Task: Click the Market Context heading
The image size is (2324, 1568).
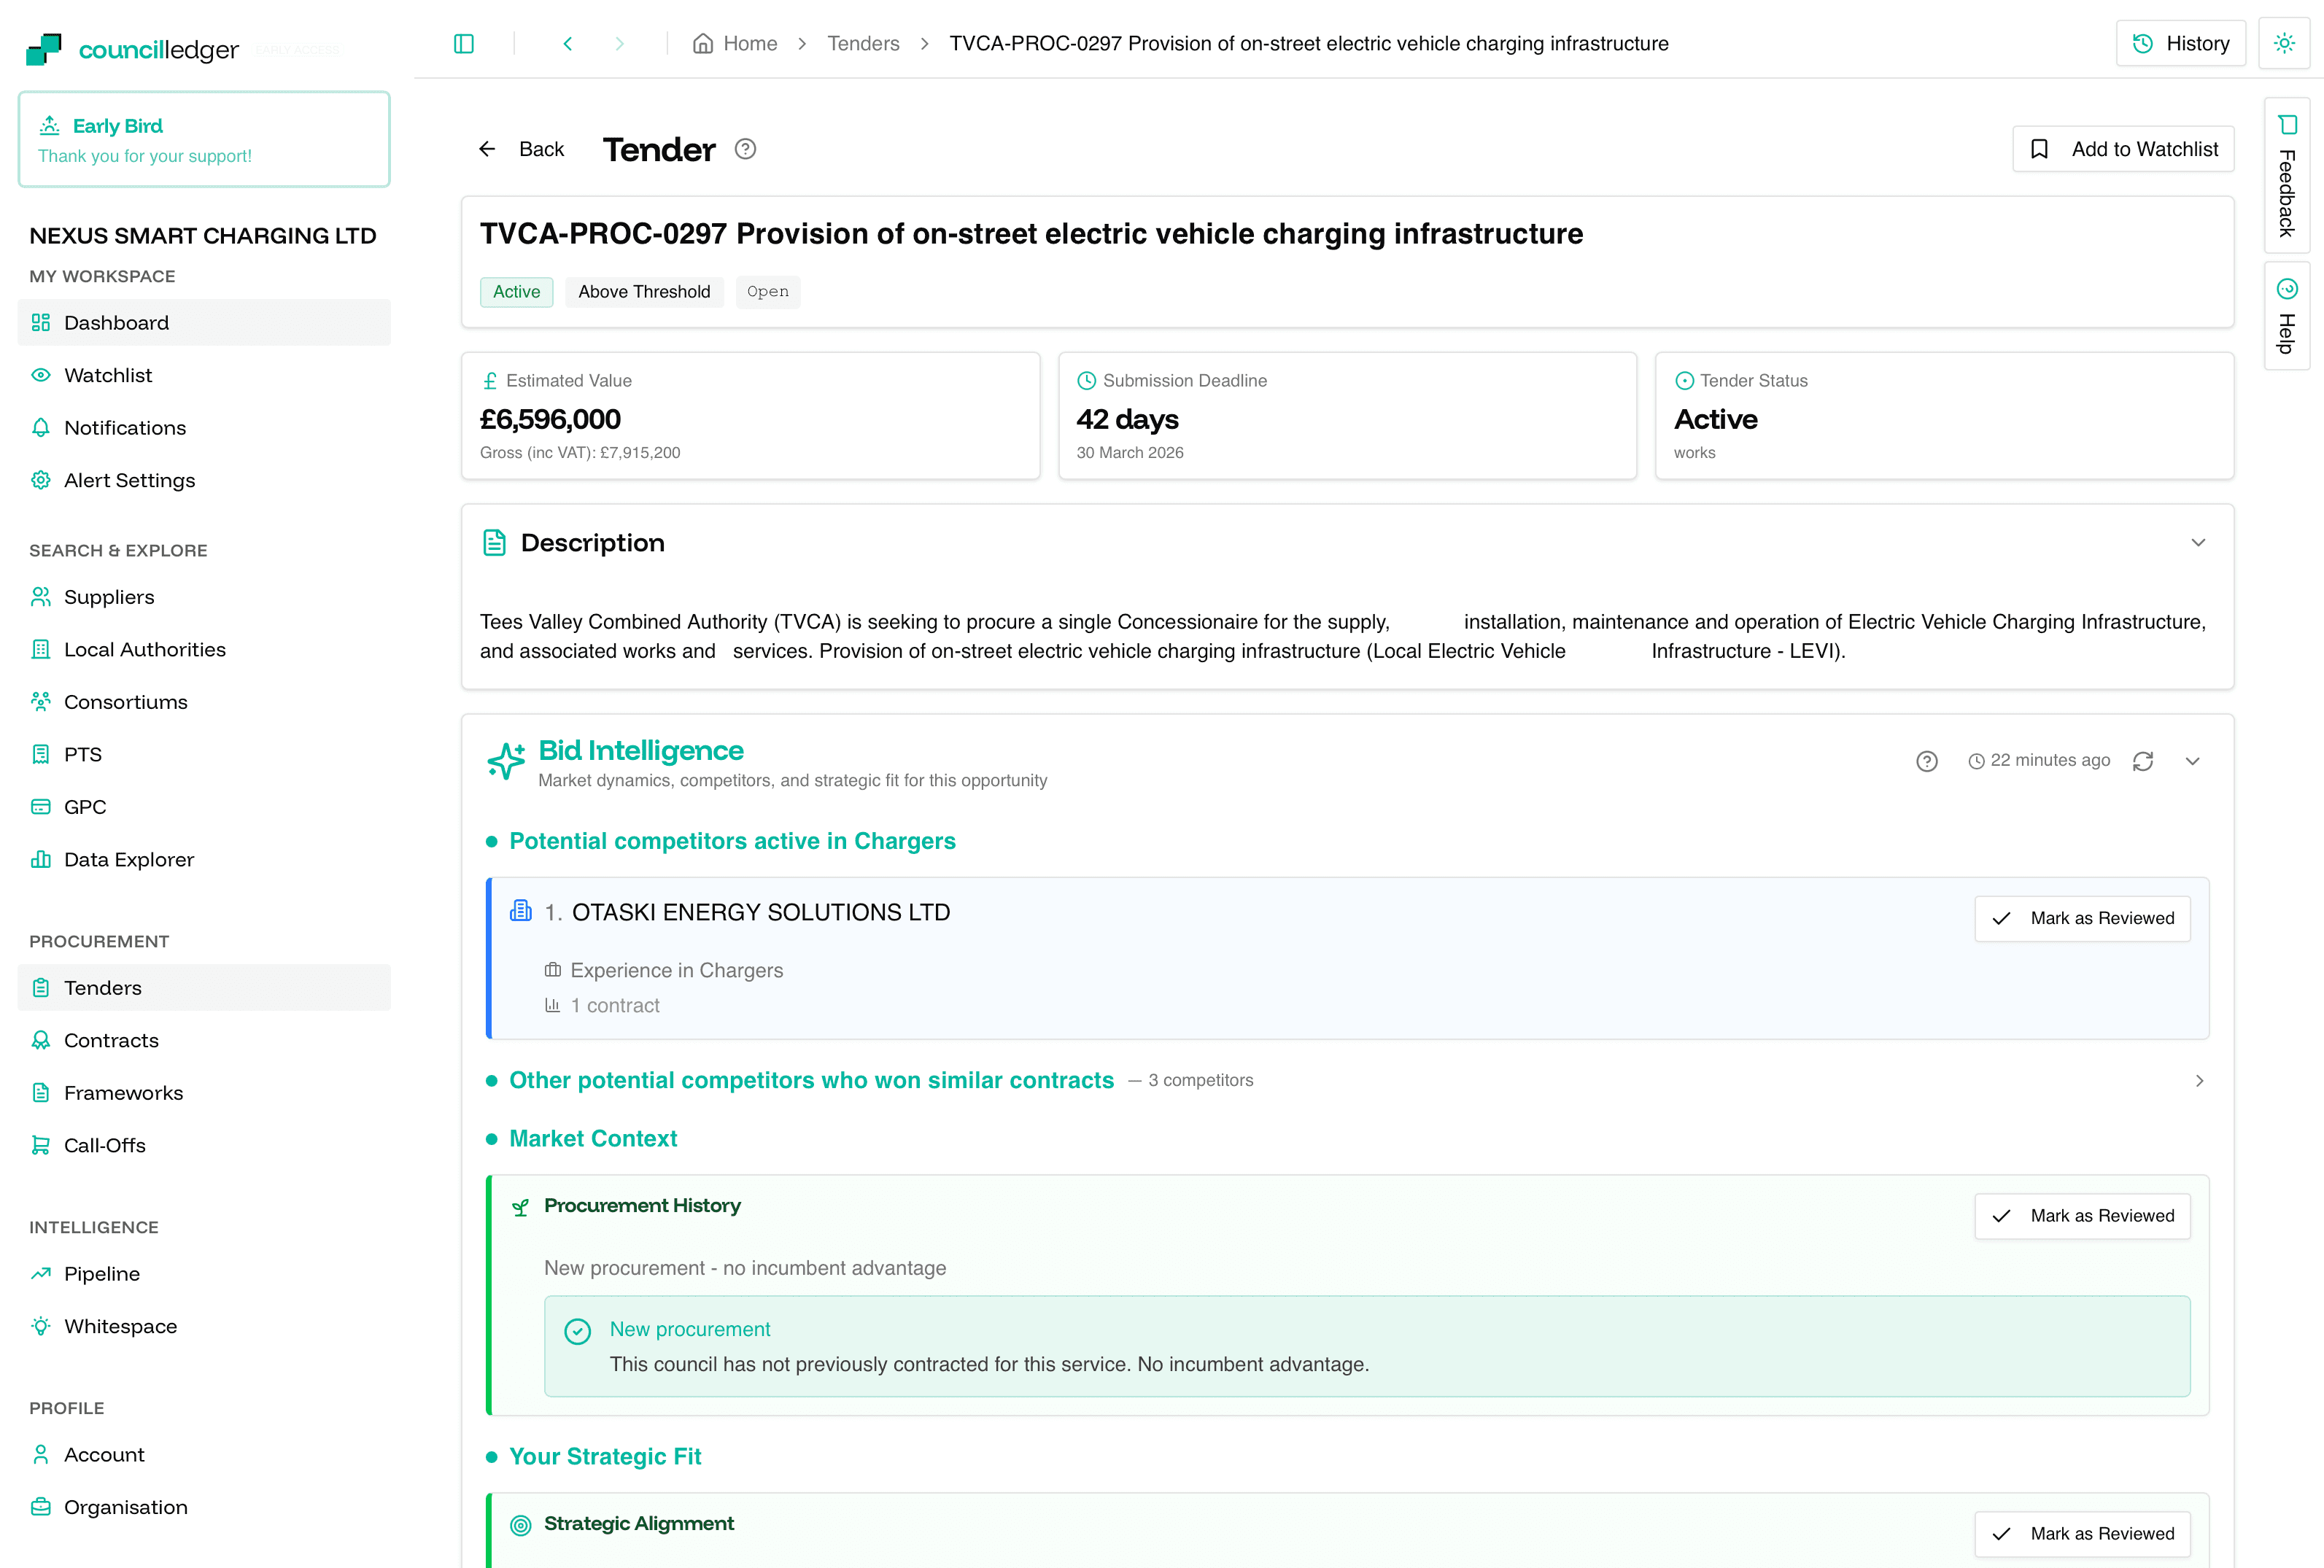Action: (x=593, y=1139)
